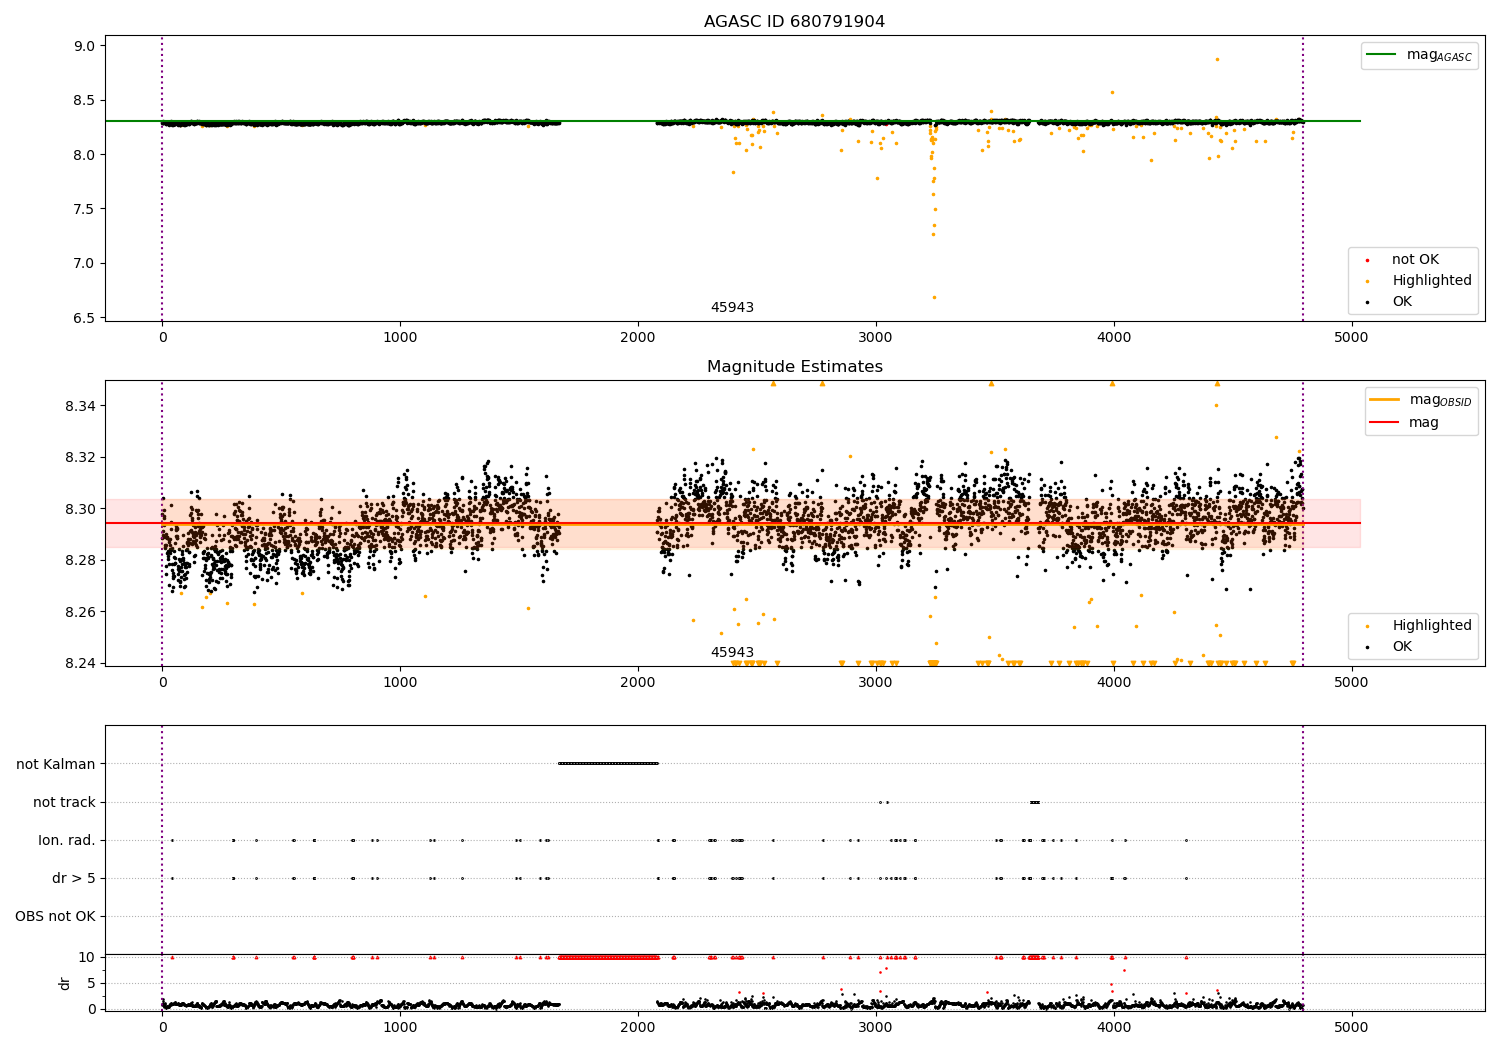Click the 3000 x-tick under the AGASC ID plot
Screen dimensions: 1500x1050
pyautogui.click(x=876, y=338)
